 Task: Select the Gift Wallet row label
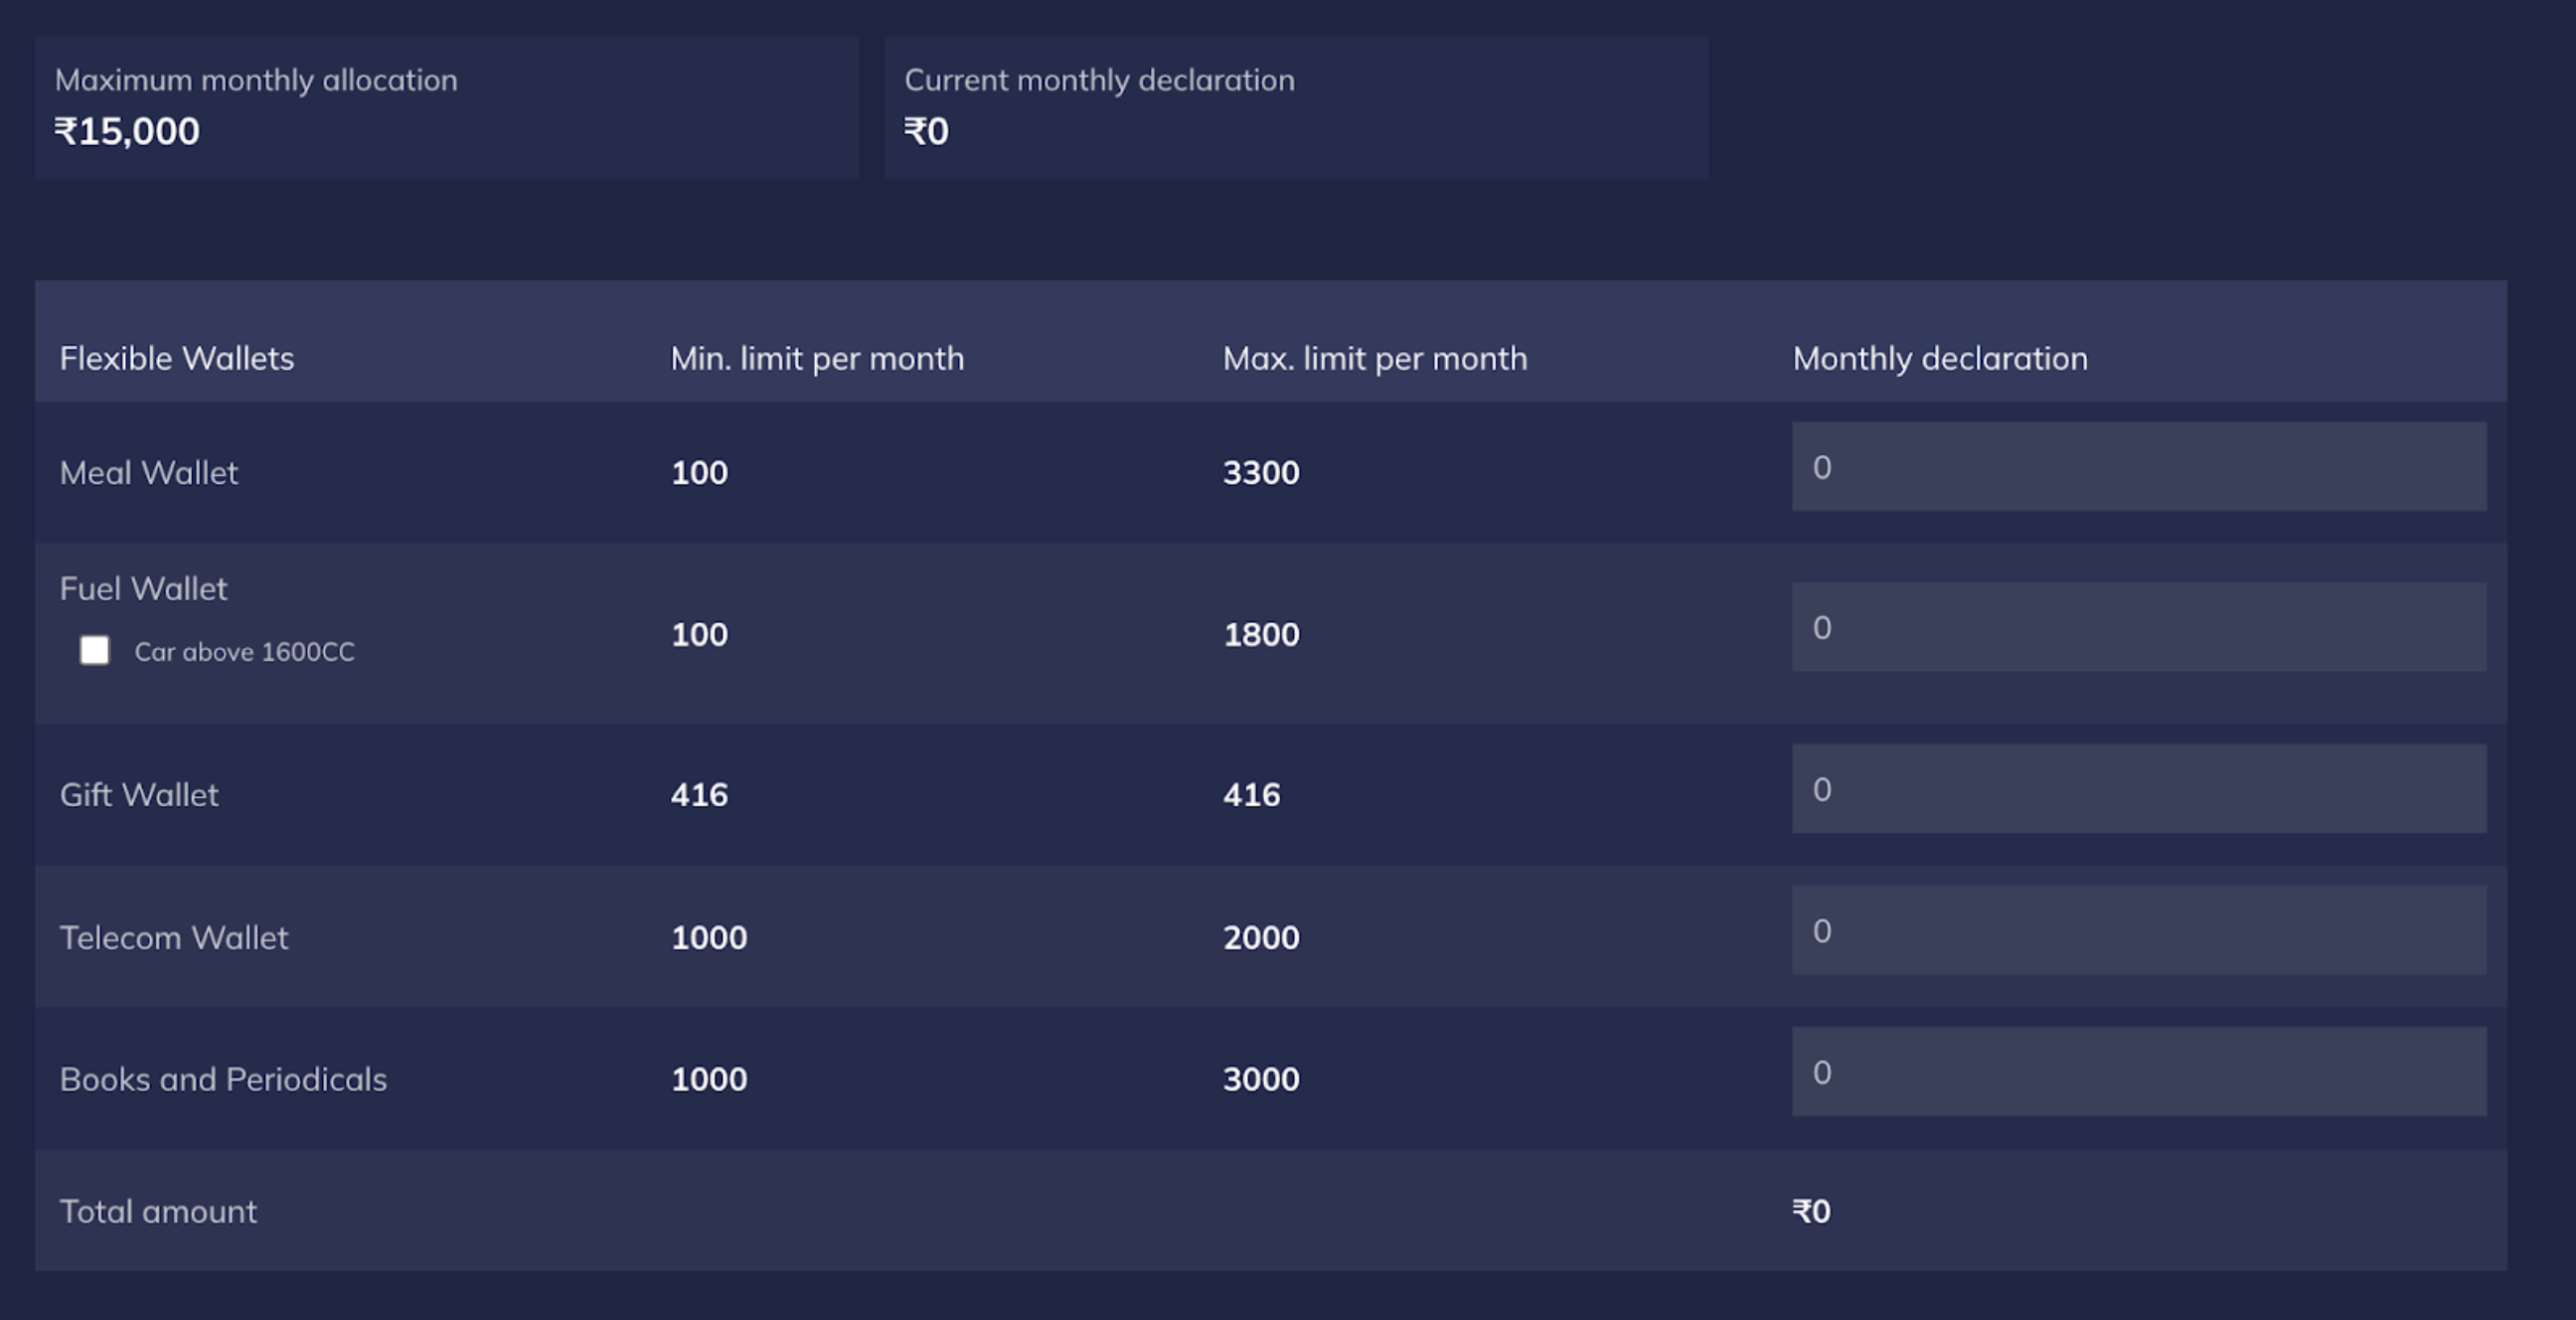(139, 794)
